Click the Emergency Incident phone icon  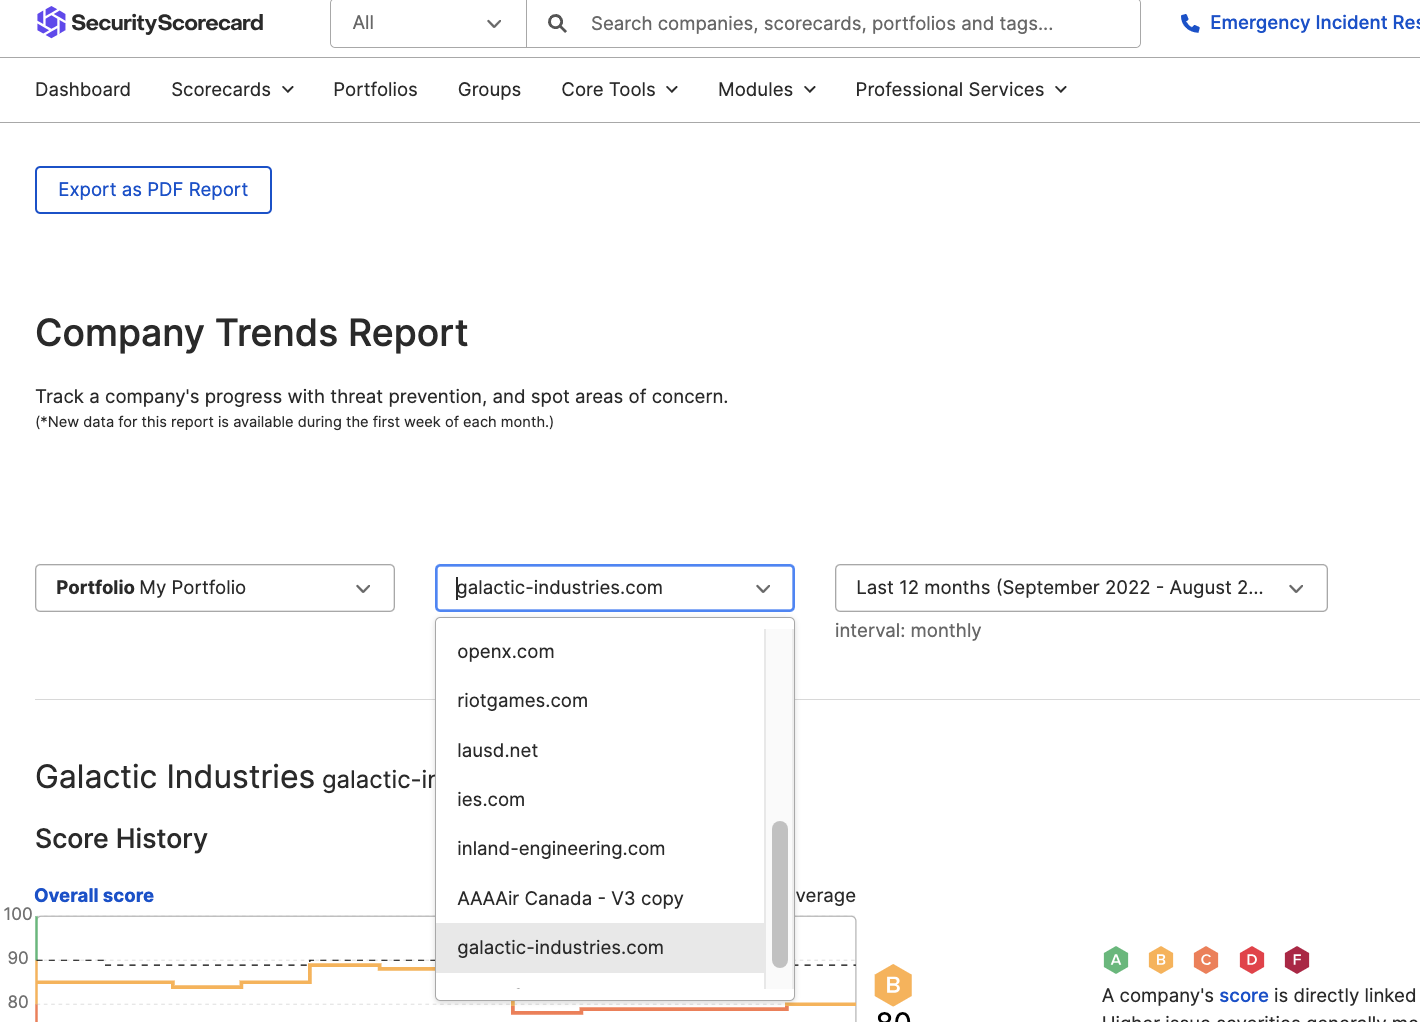pyautogui.click(x=1190, y=23)
